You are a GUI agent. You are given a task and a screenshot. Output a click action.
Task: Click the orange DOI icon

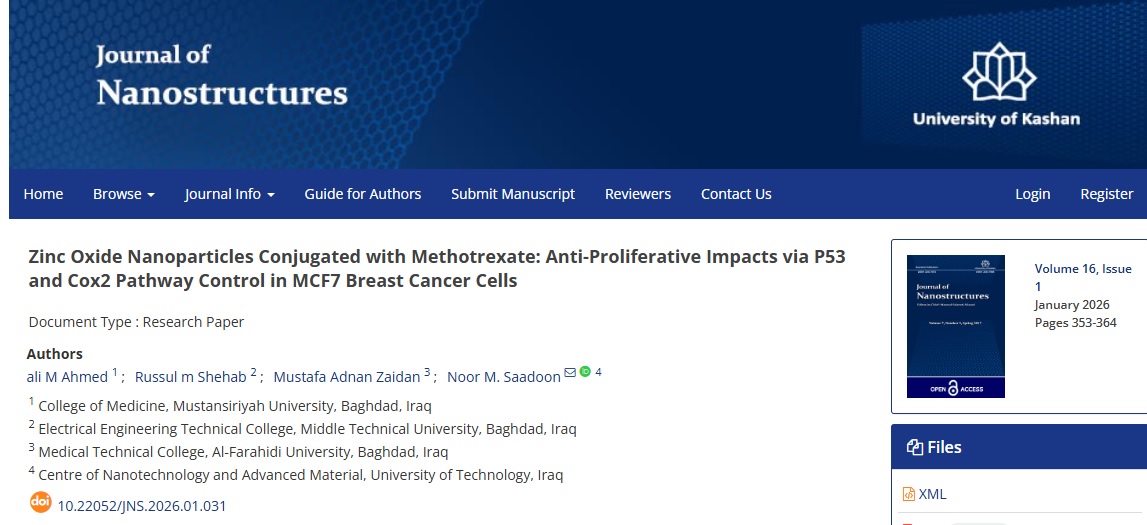[40, 503]
